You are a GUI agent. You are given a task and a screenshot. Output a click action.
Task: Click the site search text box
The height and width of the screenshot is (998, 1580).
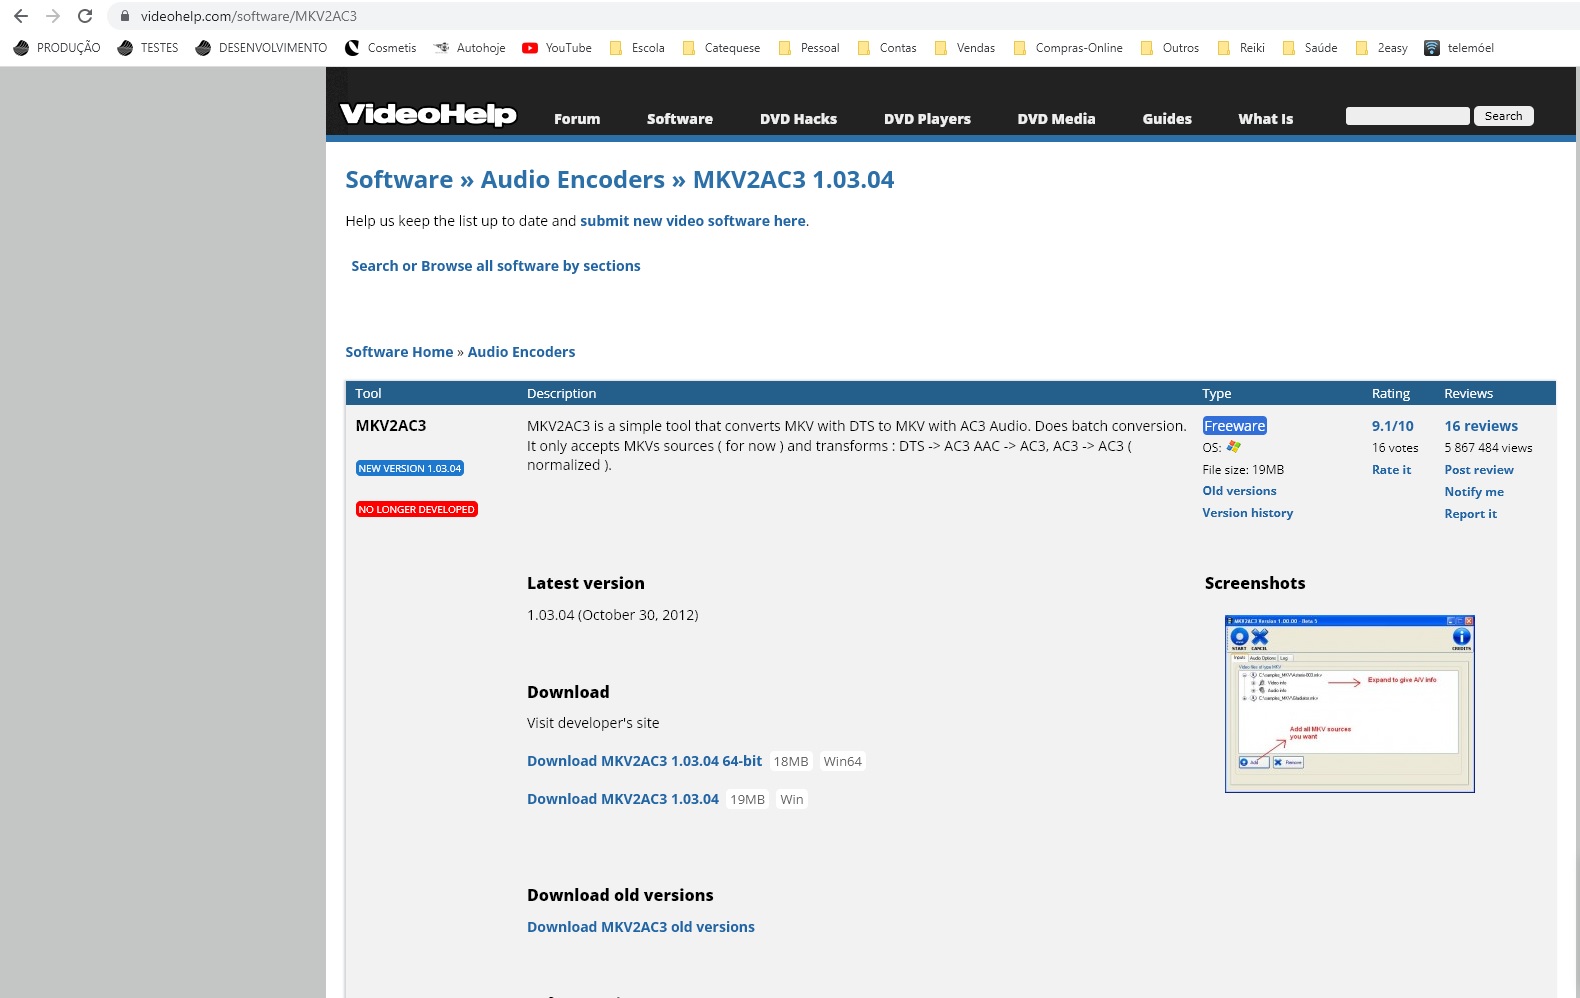click(1407, 116)
